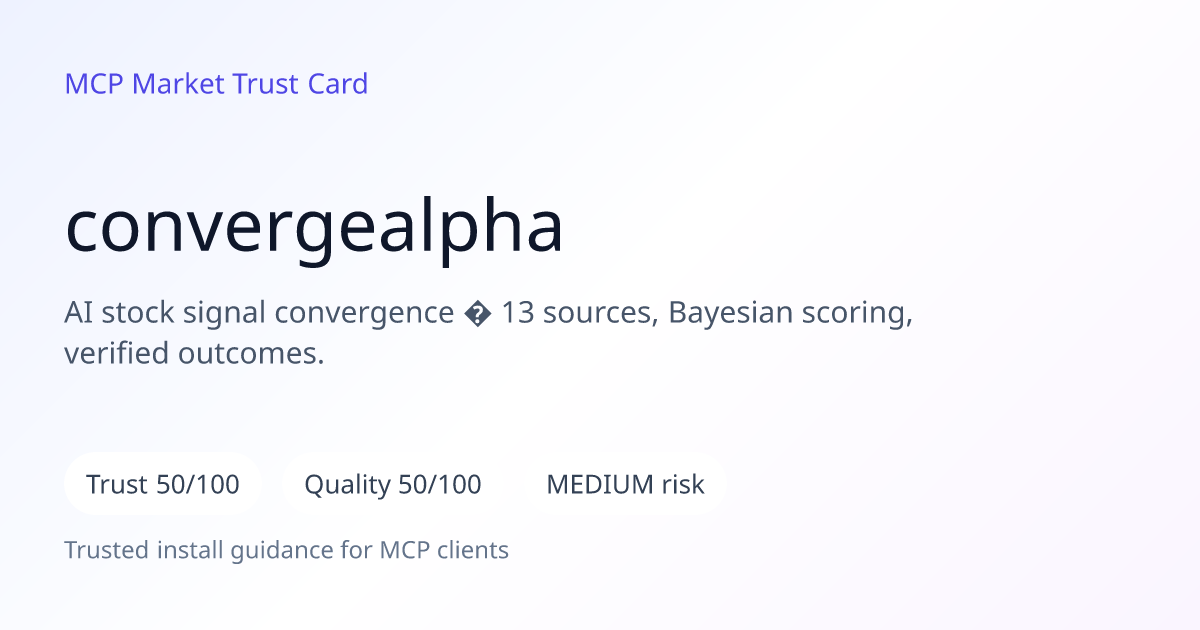Click 'AI stock signal convergence' description text

[x=259, y=314]
